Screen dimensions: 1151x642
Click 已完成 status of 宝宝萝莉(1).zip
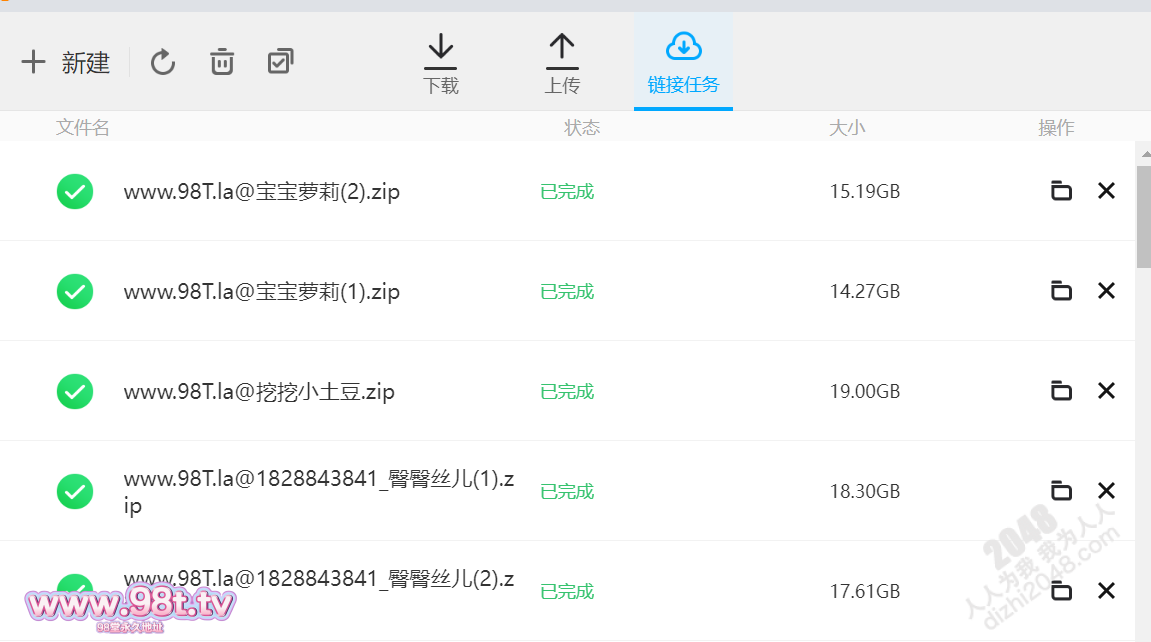point(567,291)
